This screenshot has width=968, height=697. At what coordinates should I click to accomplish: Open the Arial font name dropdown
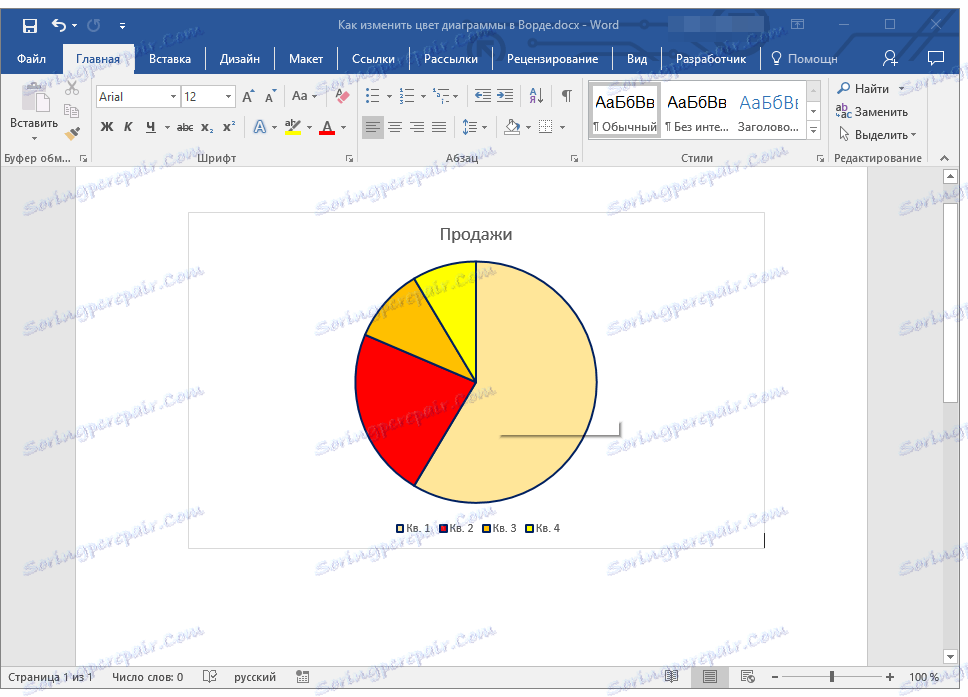point(173,96)
